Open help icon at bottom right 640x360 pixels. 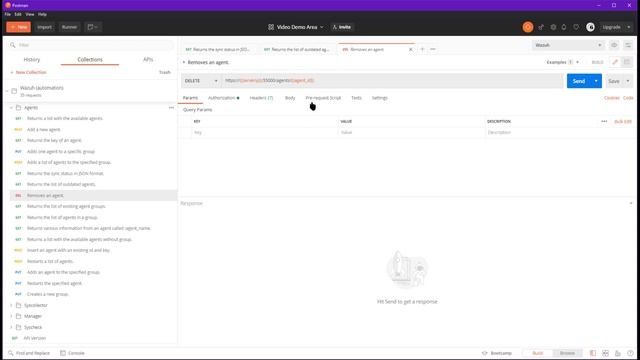[630, 353]
